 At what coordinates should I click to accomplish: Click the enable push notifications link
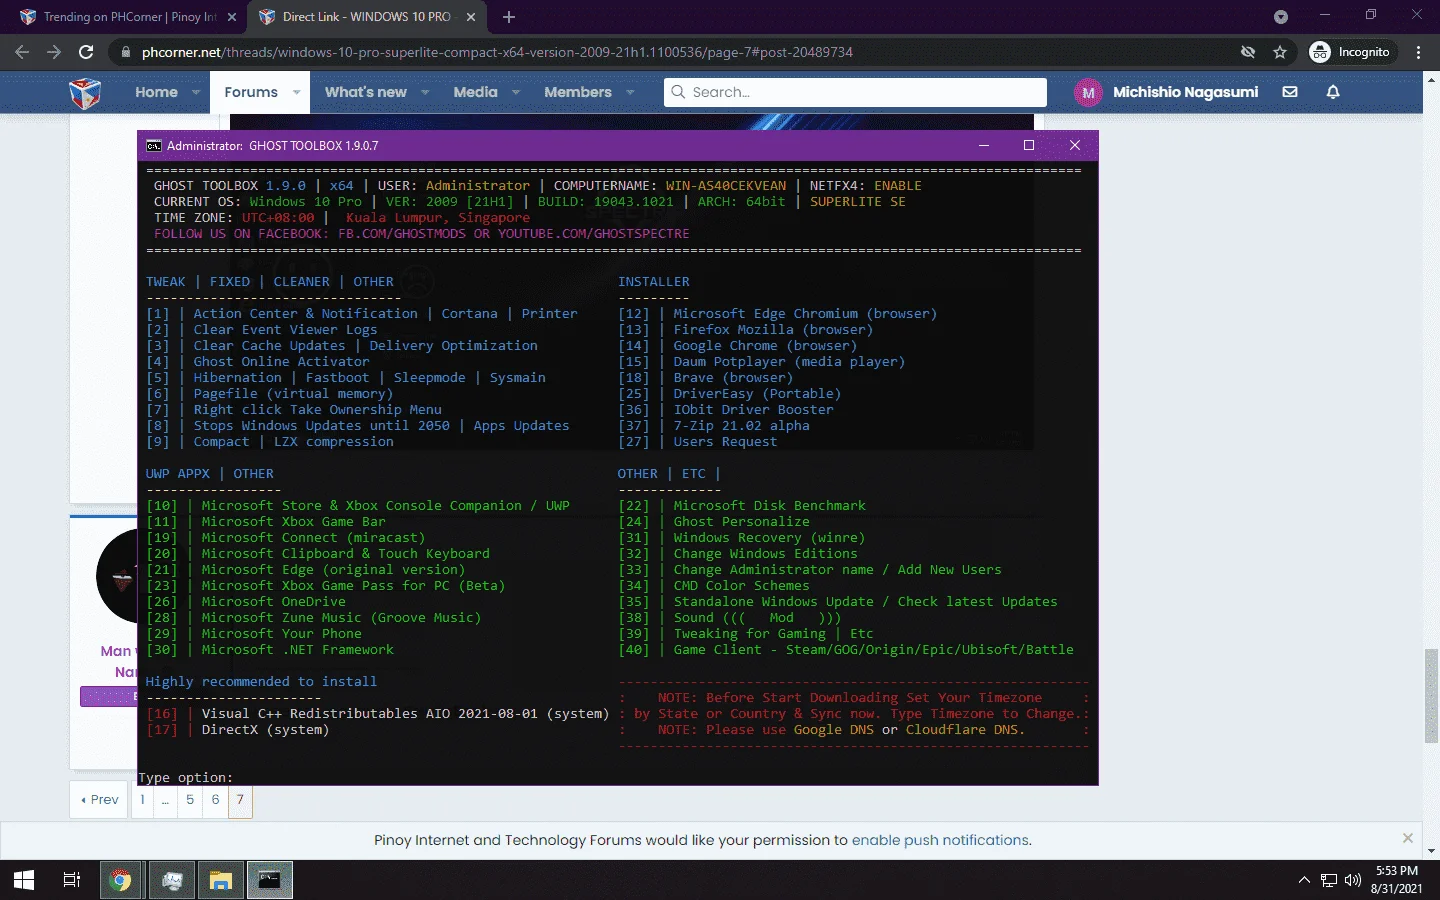(x=940, y=840)
